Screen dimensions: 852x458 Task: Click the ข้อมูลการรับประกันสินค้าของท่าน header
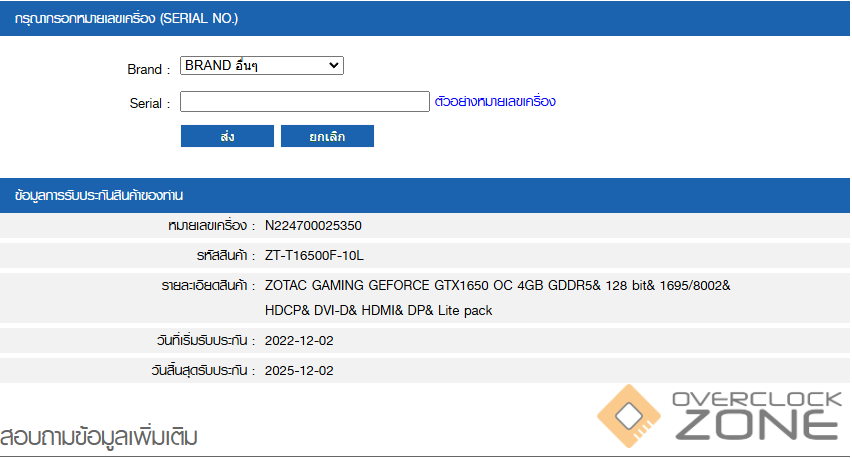point(99,196)
